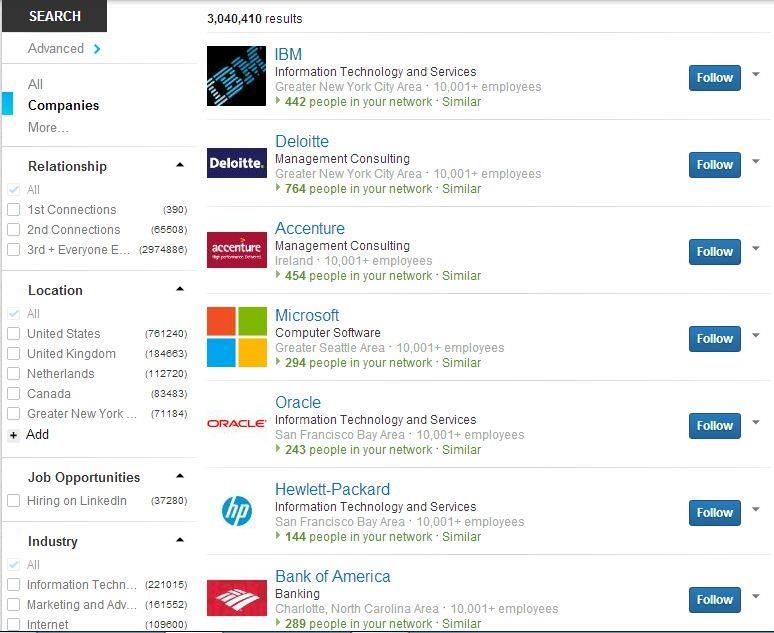The height and width of the screenshot is (633, 774).
Task: Open the HP round logo
Action: (236, 511)
